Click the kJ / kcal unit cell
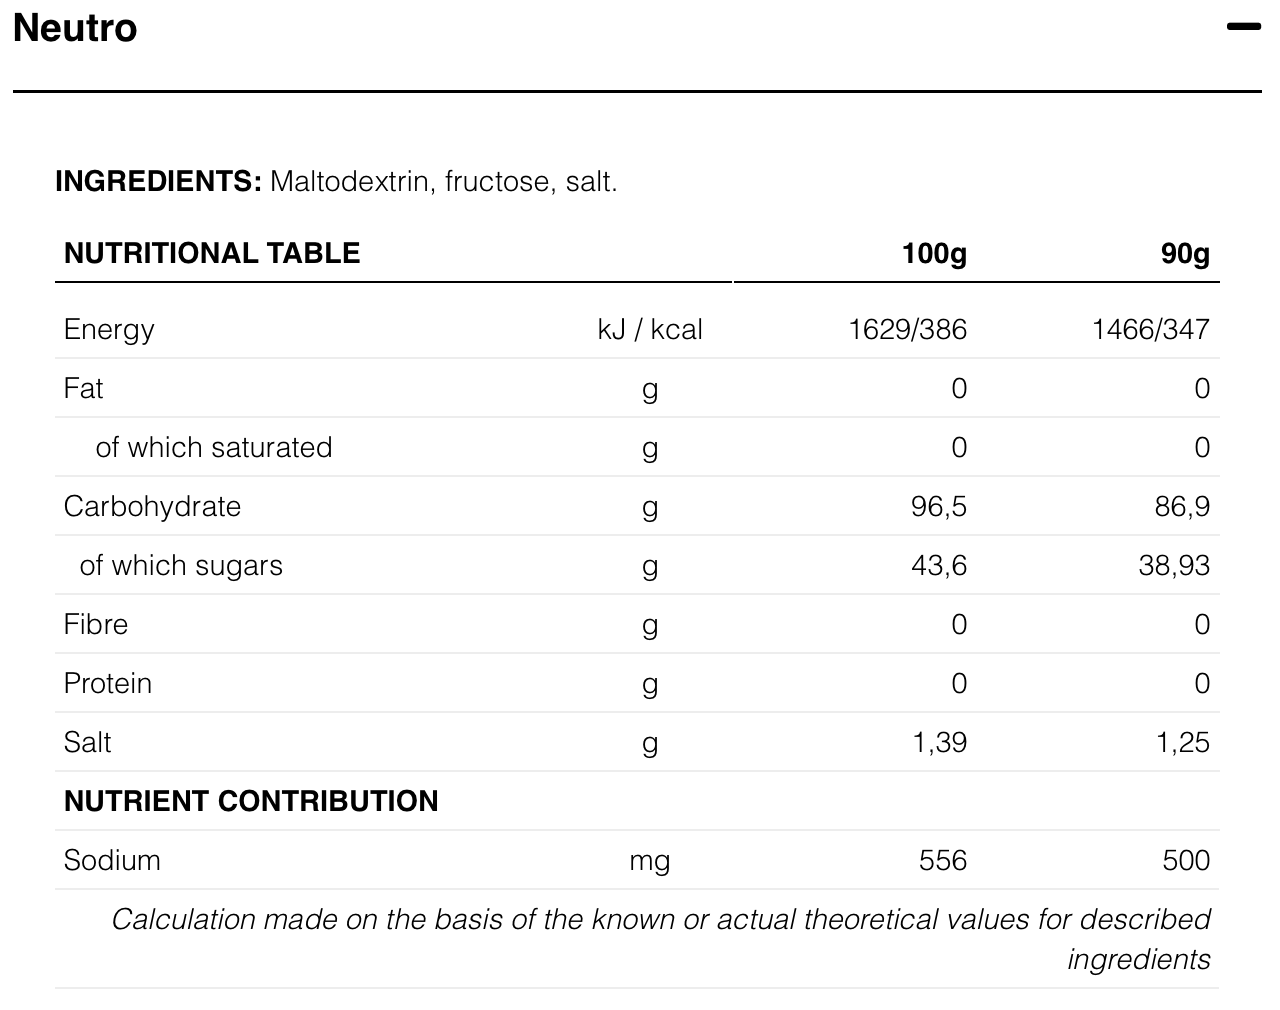Screen dimensions: 1280x1010 click(x=650, y=329)
